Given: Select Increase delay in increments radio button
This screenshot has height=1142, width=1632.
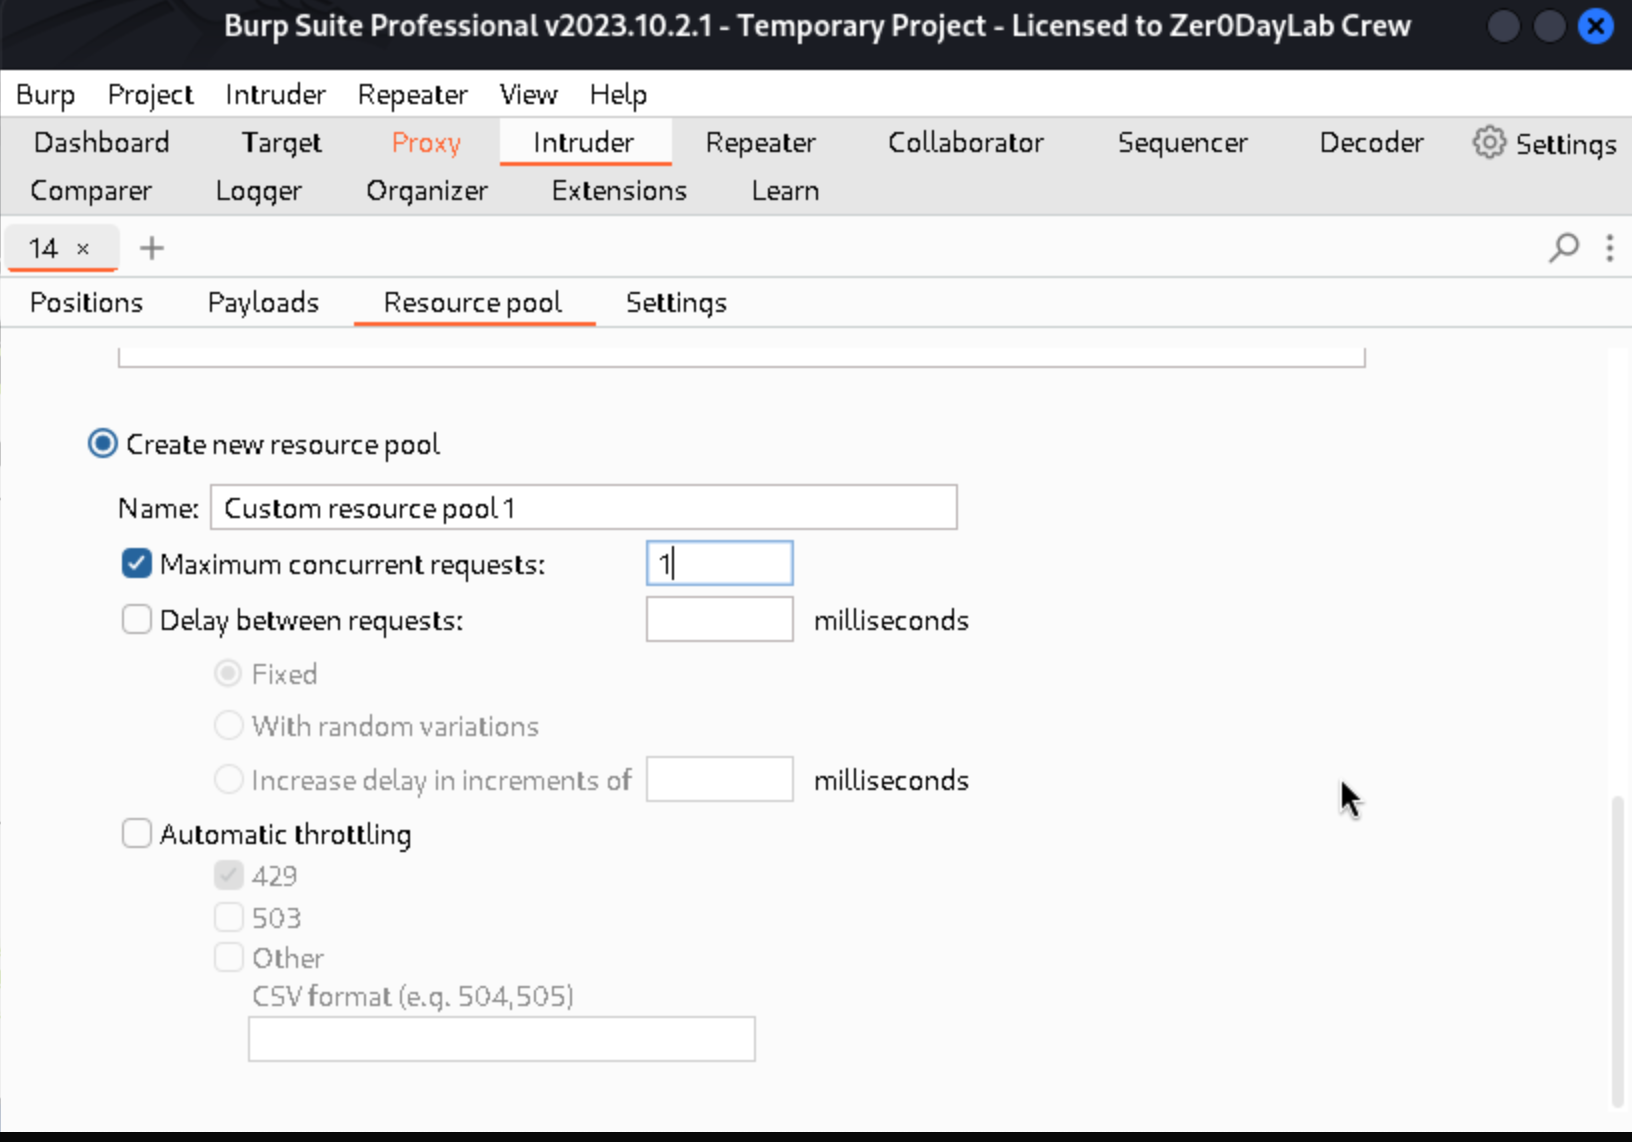Looking at the screenshot, I should click(x=229, y=779).
